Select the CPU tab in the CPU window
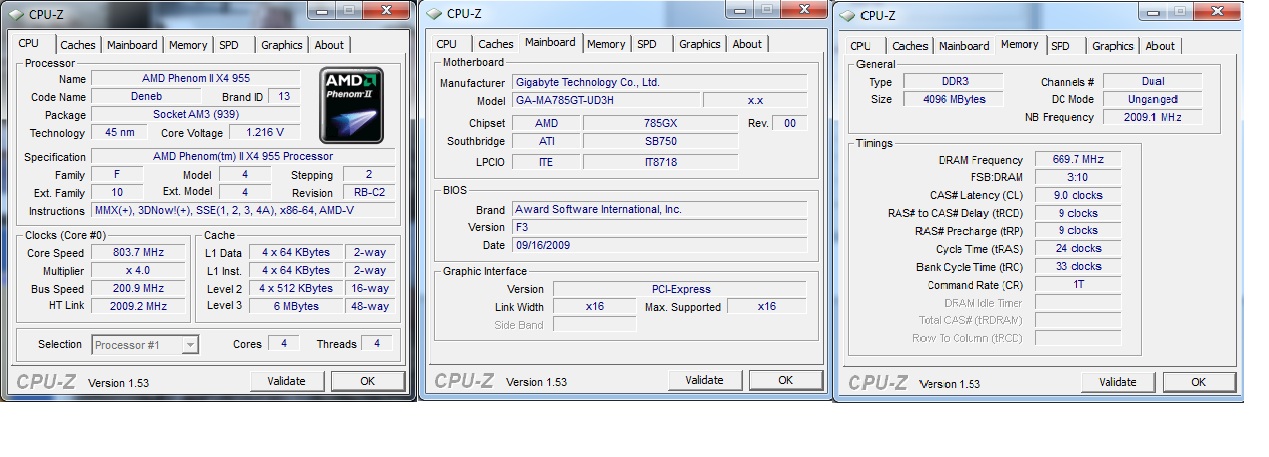 pos(29,43)
